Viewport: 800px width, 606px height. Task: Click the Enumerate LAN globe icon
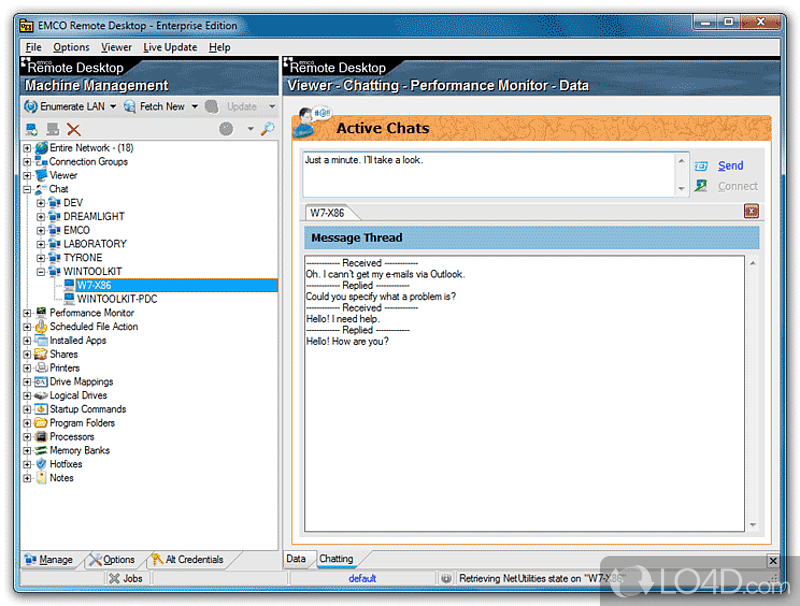(x=31, y=106)
